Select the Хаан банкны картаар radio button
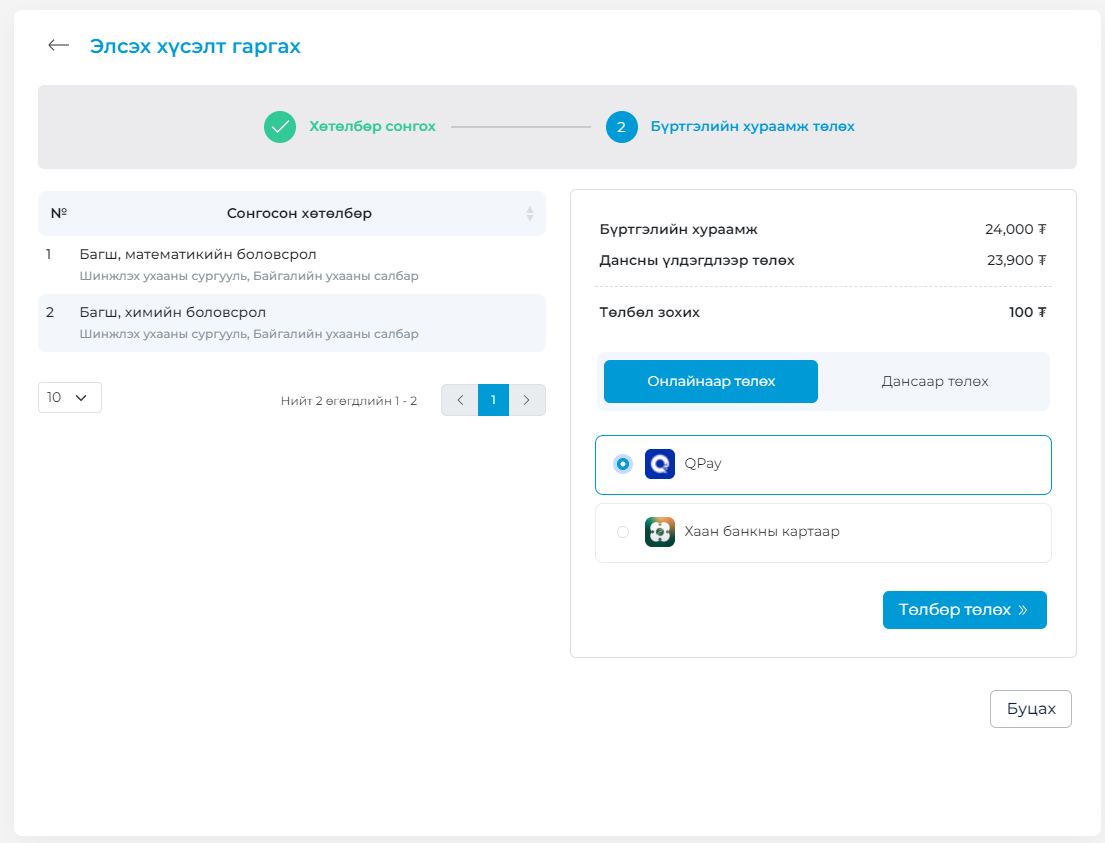Screen dimensions: 1105x843 click(x=623, y=532)
